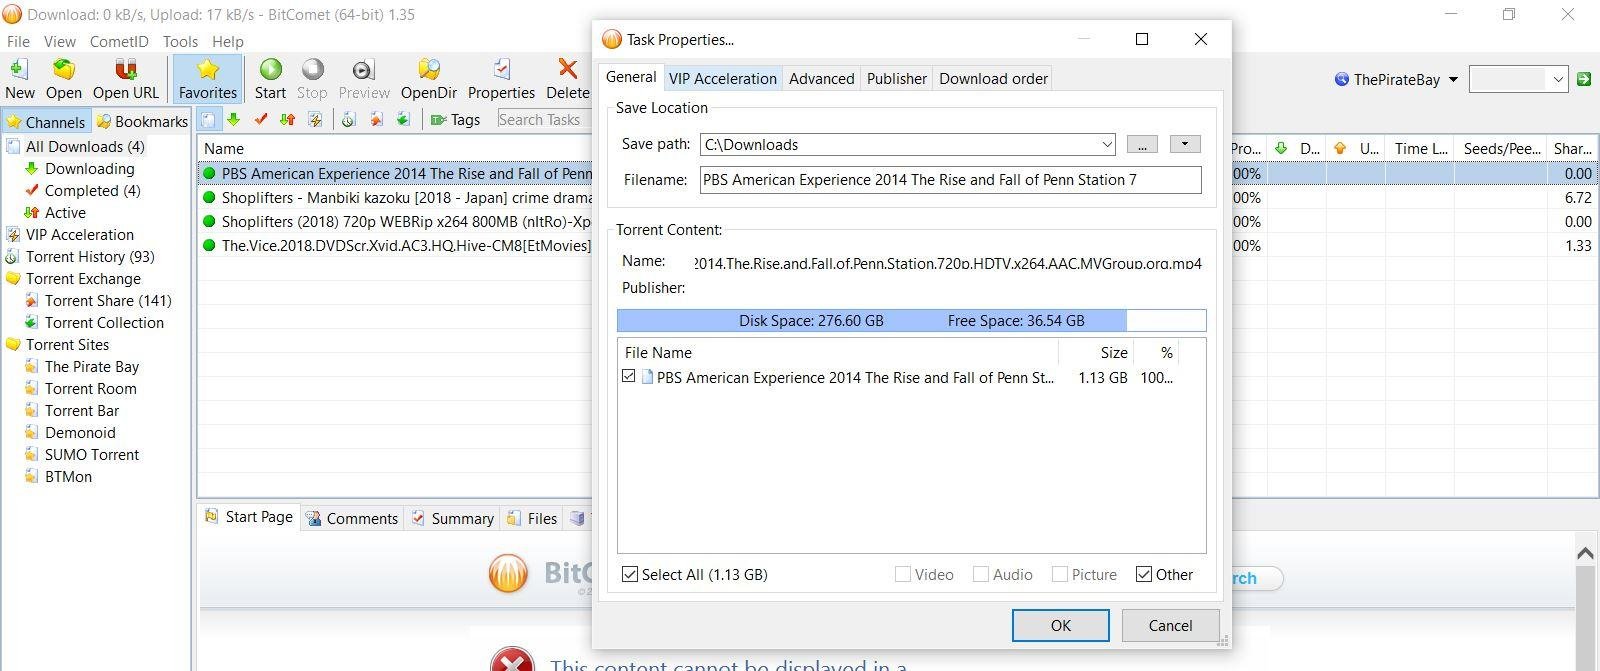
Task: Switch to the Advanced tab
Action: coord(821,78)
